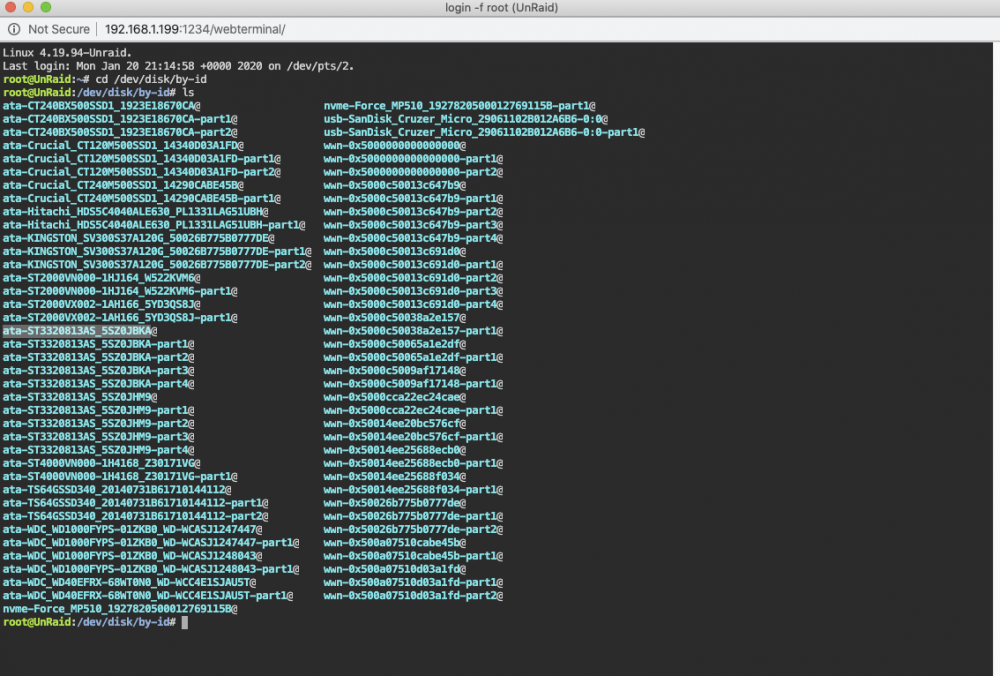Click entry ata-Hitachi_HDS5C4040ALE630_PL1331LAG51UBH
The width and height of the screenshot is (1000, 676).
tap(133, 212)
